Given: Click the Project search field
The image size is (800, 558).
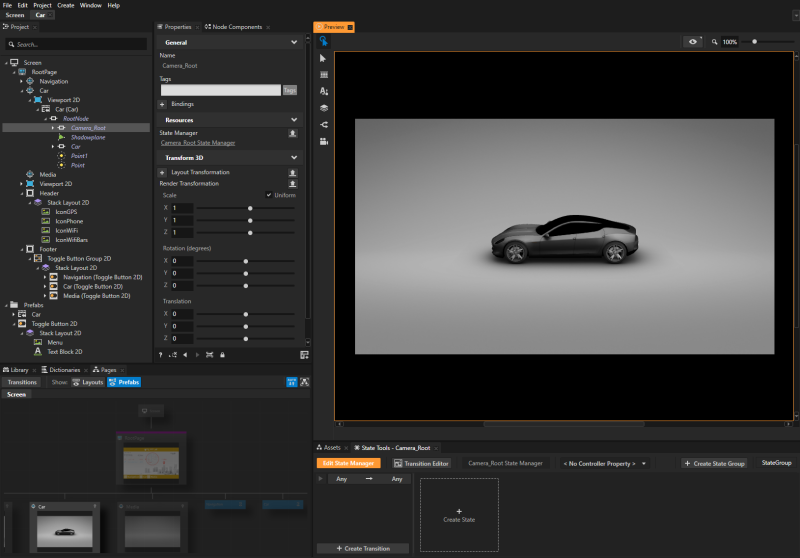Looking at the screenshot, I should 78,44.
